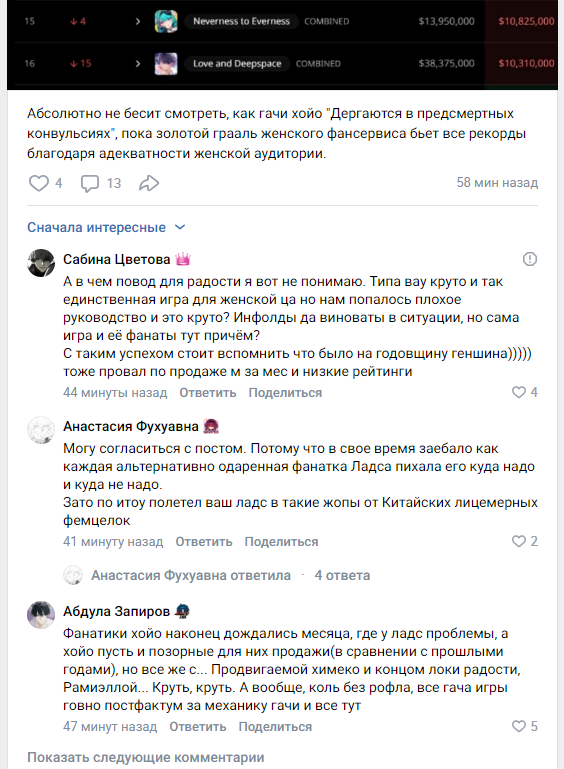Open Сабина Цветова's avatar

click(41, 263)
